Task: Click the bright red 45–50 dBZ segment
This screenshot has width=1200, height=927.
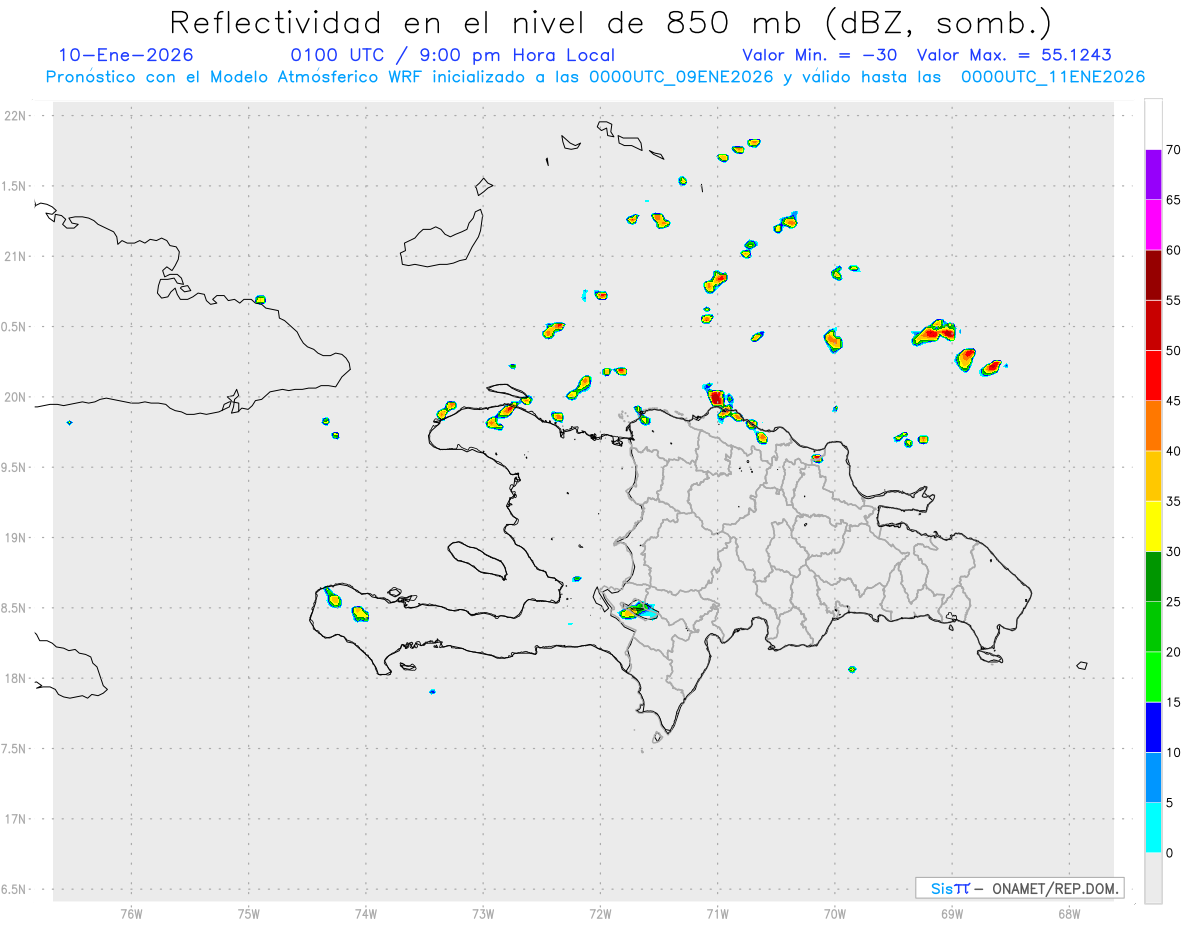Action: click(x=1153, y=375)
